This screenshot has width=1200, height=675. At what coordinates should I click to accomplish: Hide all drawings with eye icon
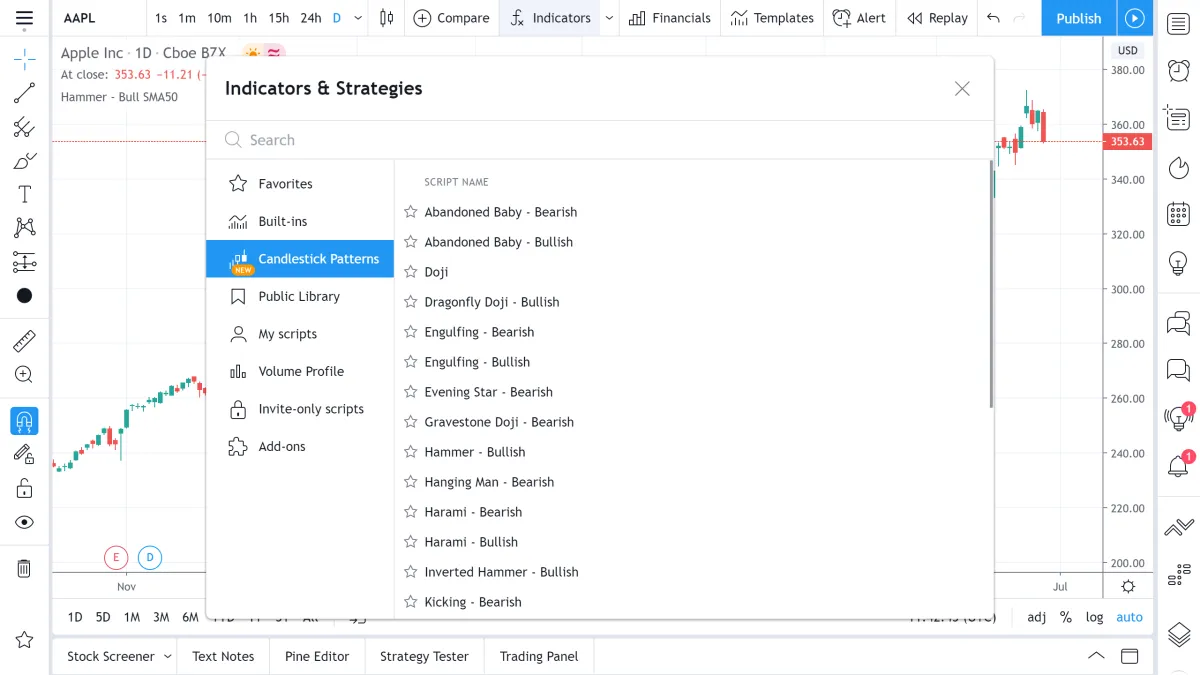click(x=24, y=522)
